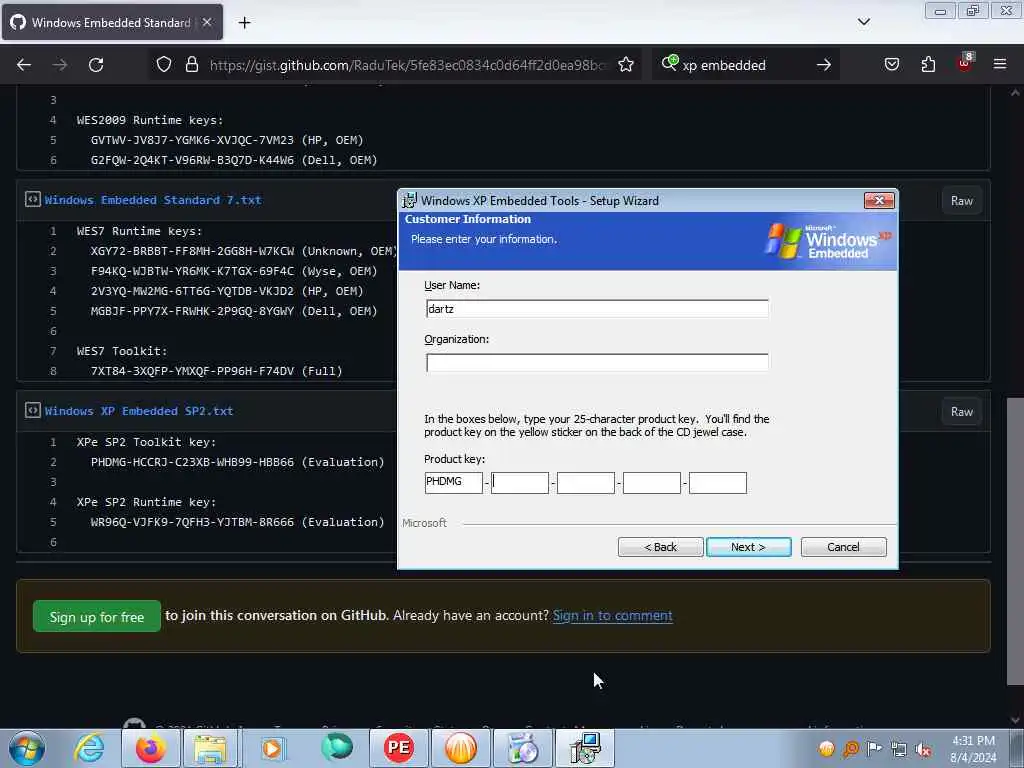Bookmark this page with star icon
Image resolution: width=1024 pixels, height=768 pixels.
tap(626, 65)
